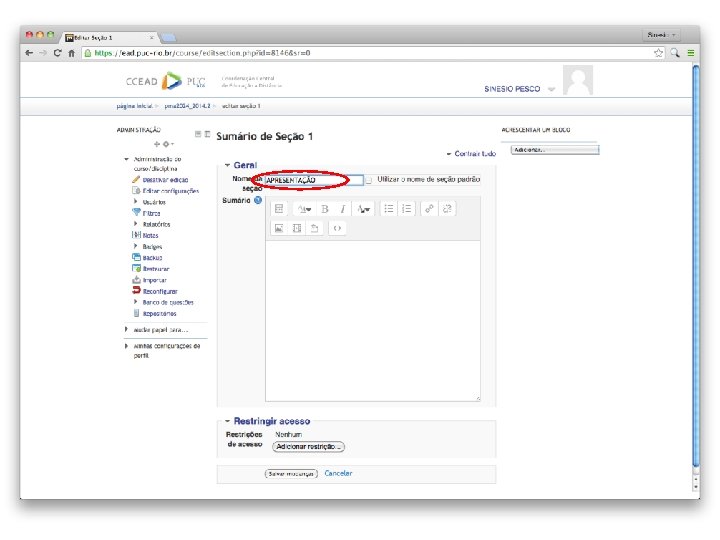The height and width of the screenshot is (540, 720).
Task: Click Salvar mudanças button
Action: point(291,473)
